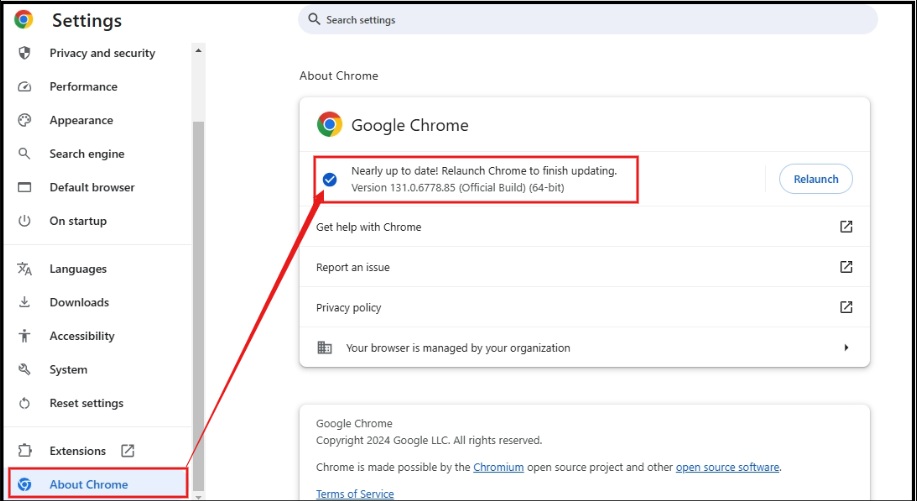Screen dimensions: 917x501
Task: Click into the Search settings field
Action: (588, 20)
